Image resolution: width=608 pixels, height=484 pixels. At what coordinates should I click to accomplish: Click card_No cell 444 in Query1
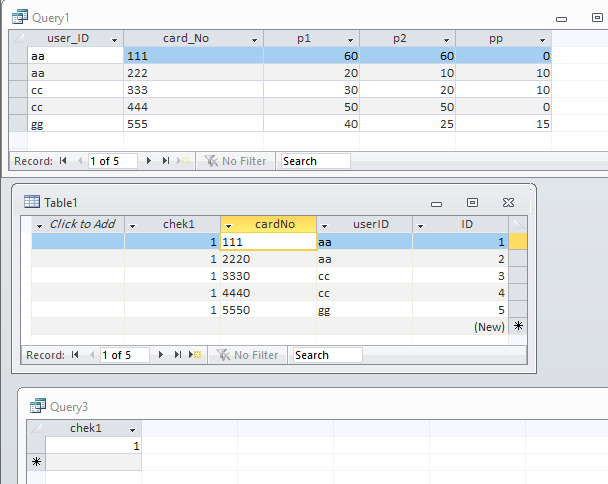(193, 107)
